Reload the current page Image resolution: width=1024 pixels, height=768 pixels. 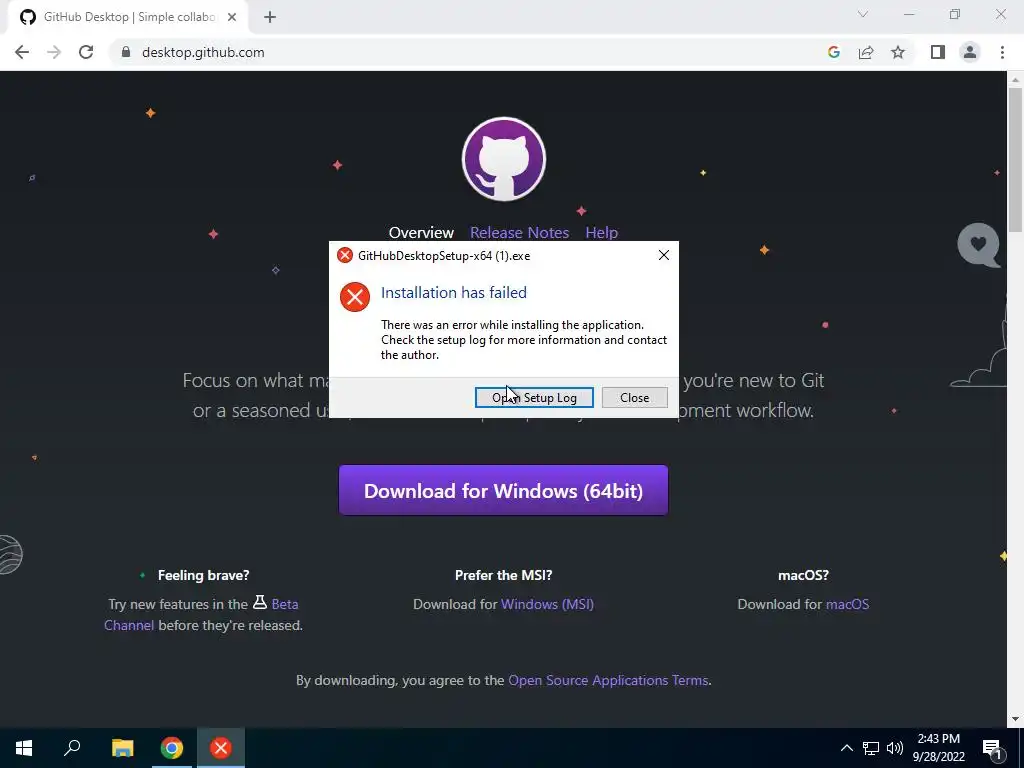click(x=86, y=52)
